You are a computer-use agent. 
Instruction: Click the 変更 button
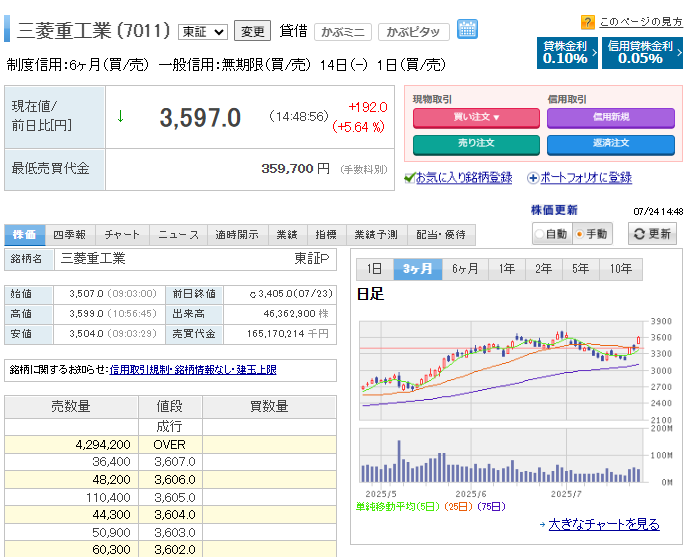coord(252,31)
